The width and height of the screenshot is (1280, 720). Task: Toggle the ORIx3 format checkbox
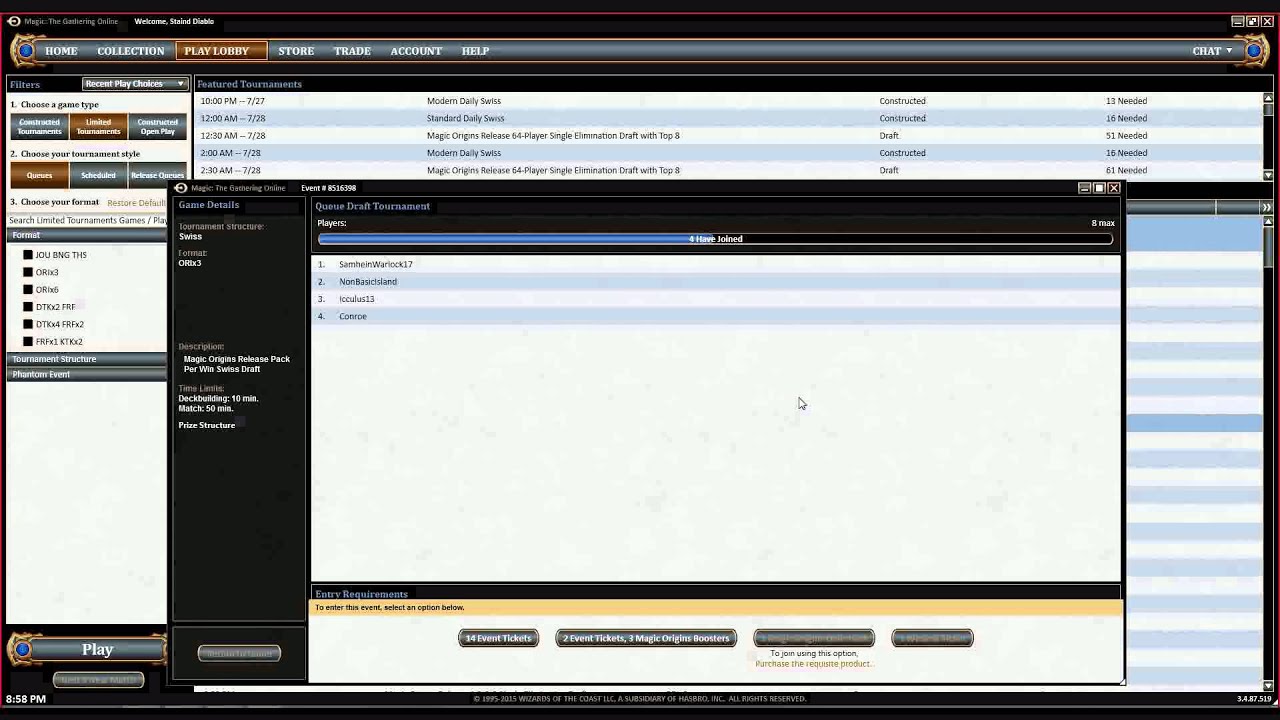tap(28, 272)
